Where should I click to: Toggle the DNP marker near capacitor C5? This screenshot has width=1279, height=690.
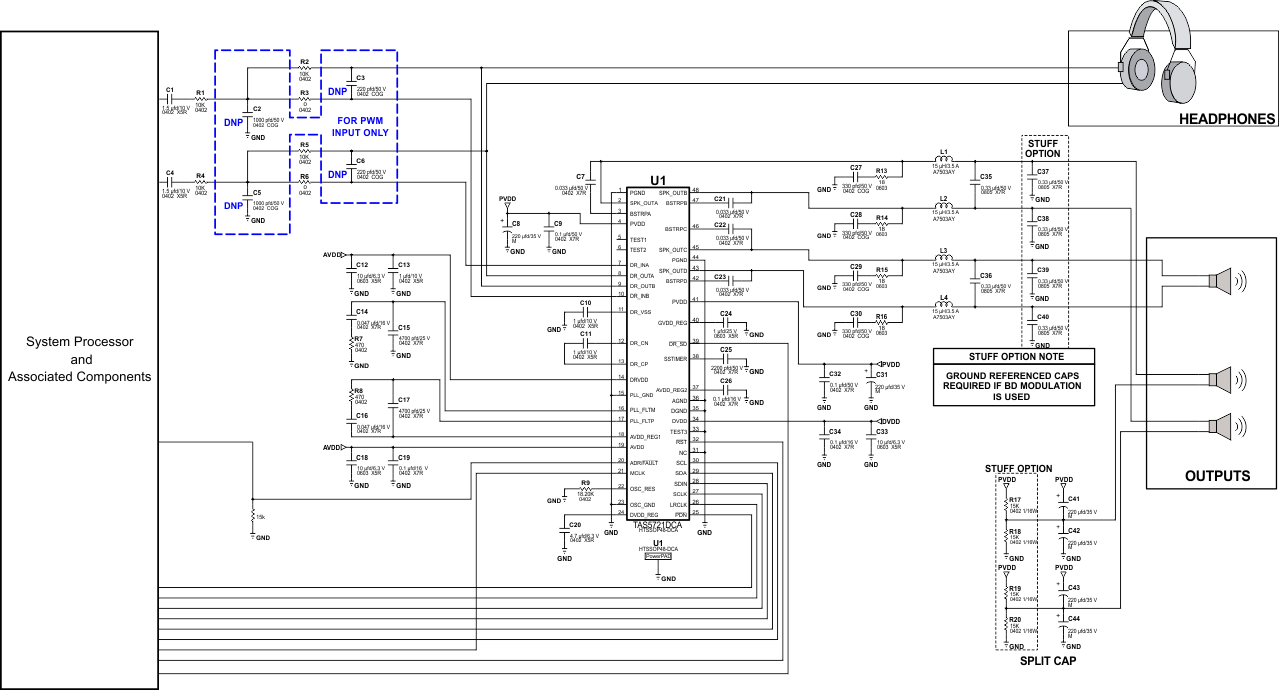tap(232, 204)
